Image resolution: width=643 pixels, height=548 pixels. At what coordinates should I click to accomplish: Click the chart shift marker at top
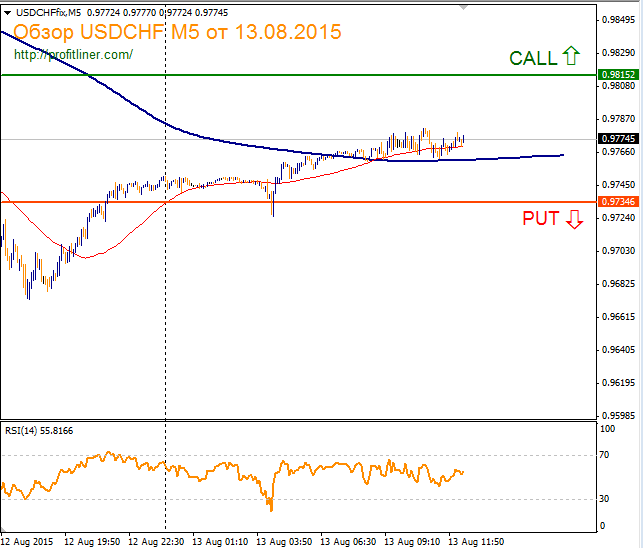click(464, 7)
